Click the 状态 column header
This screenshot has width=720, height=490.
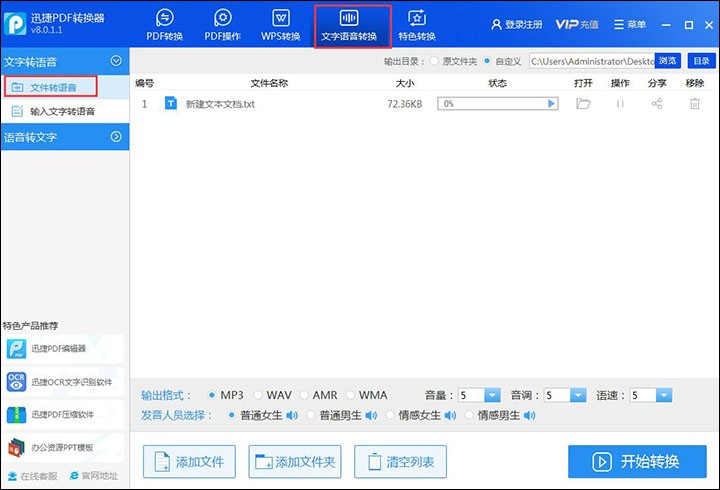click(x=497, y=83)
